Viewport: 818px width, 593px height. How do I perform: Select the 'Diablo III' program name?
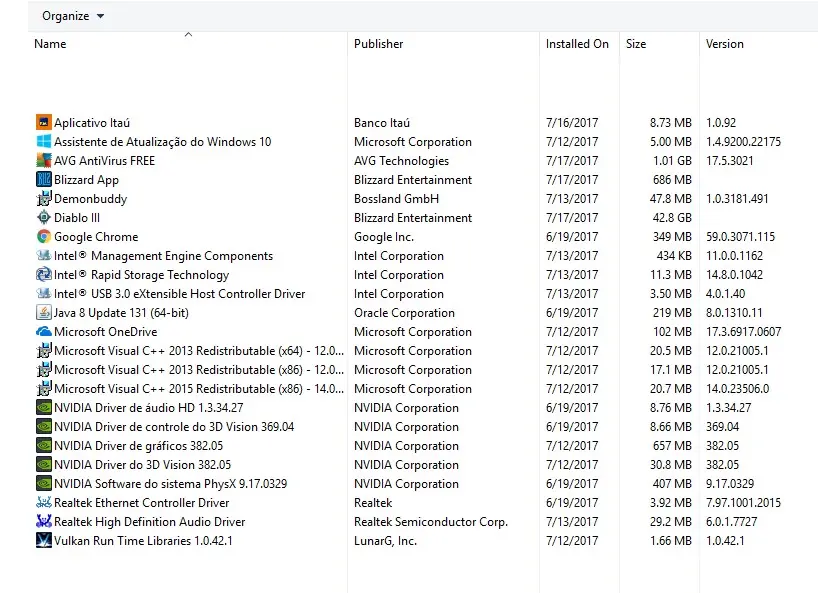[x=77, y=217]
